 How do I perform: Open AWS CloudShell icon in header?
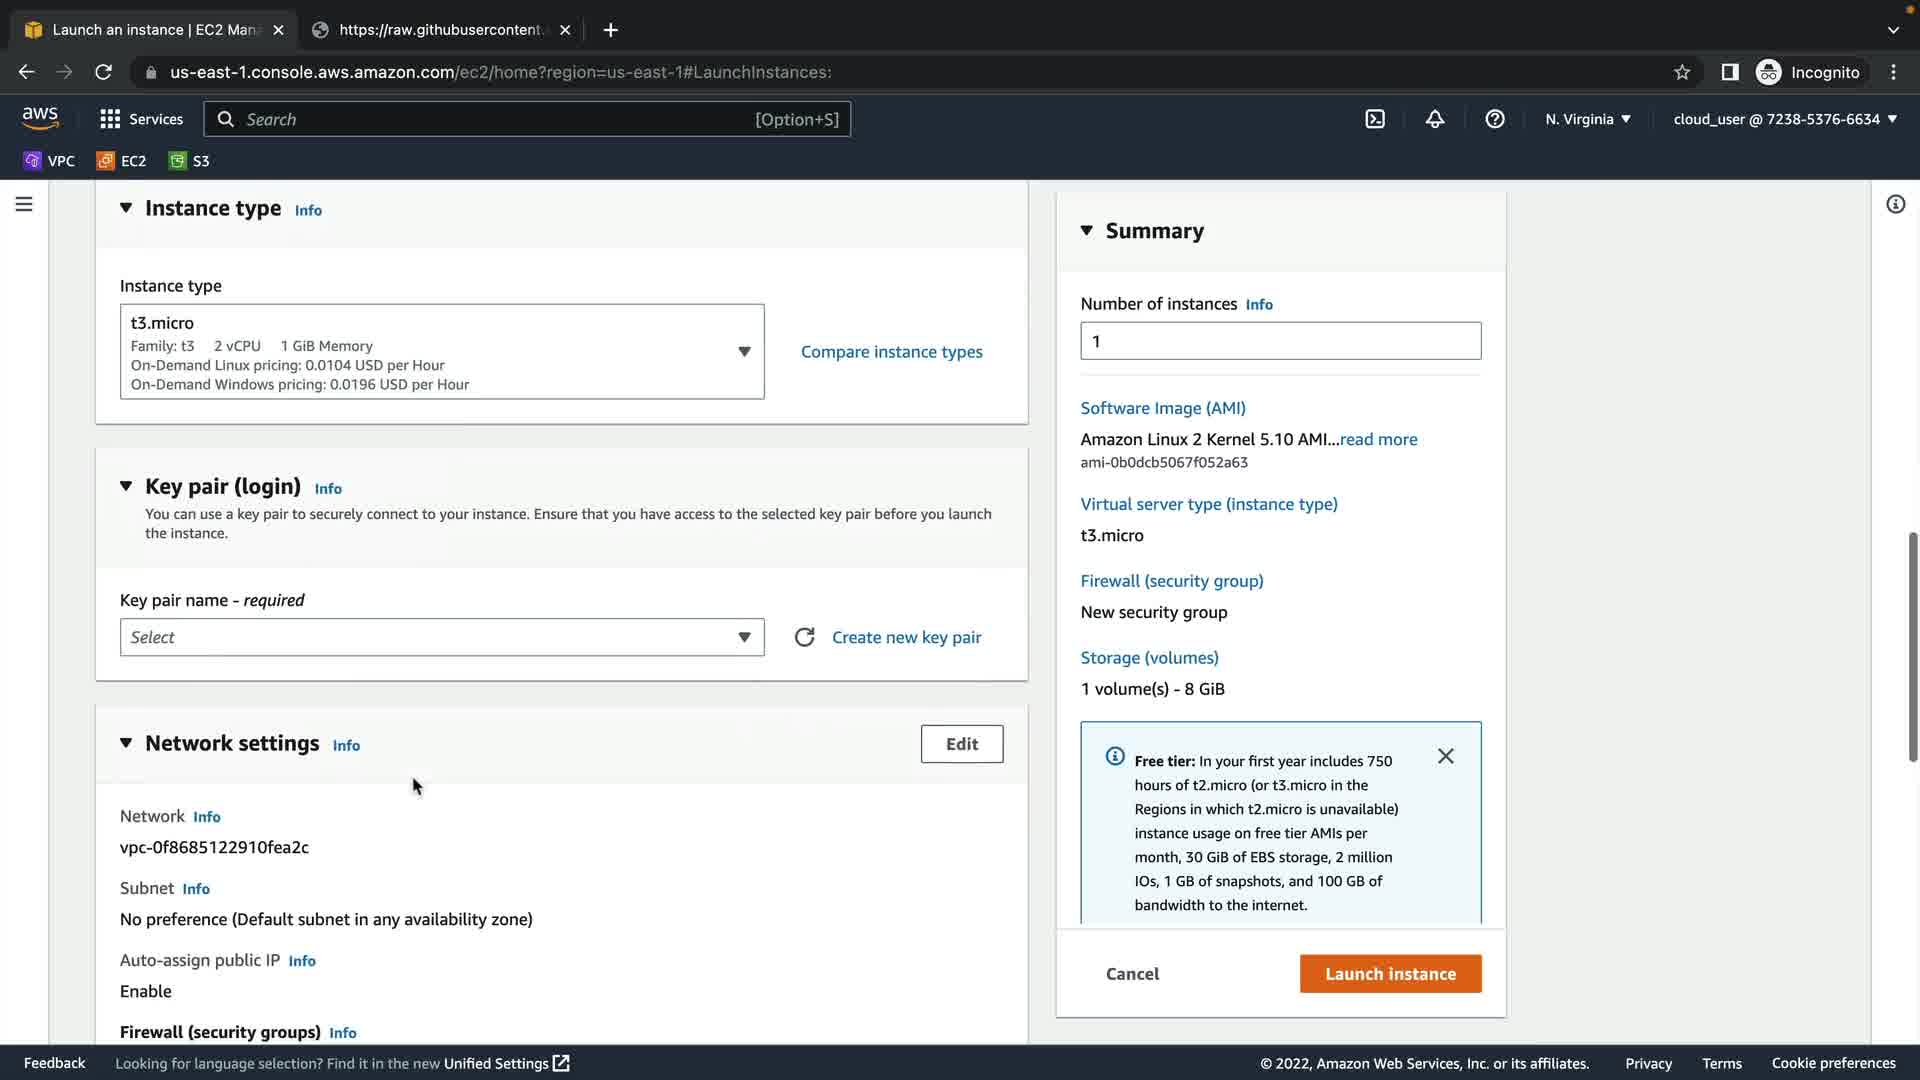(1375, 119)
